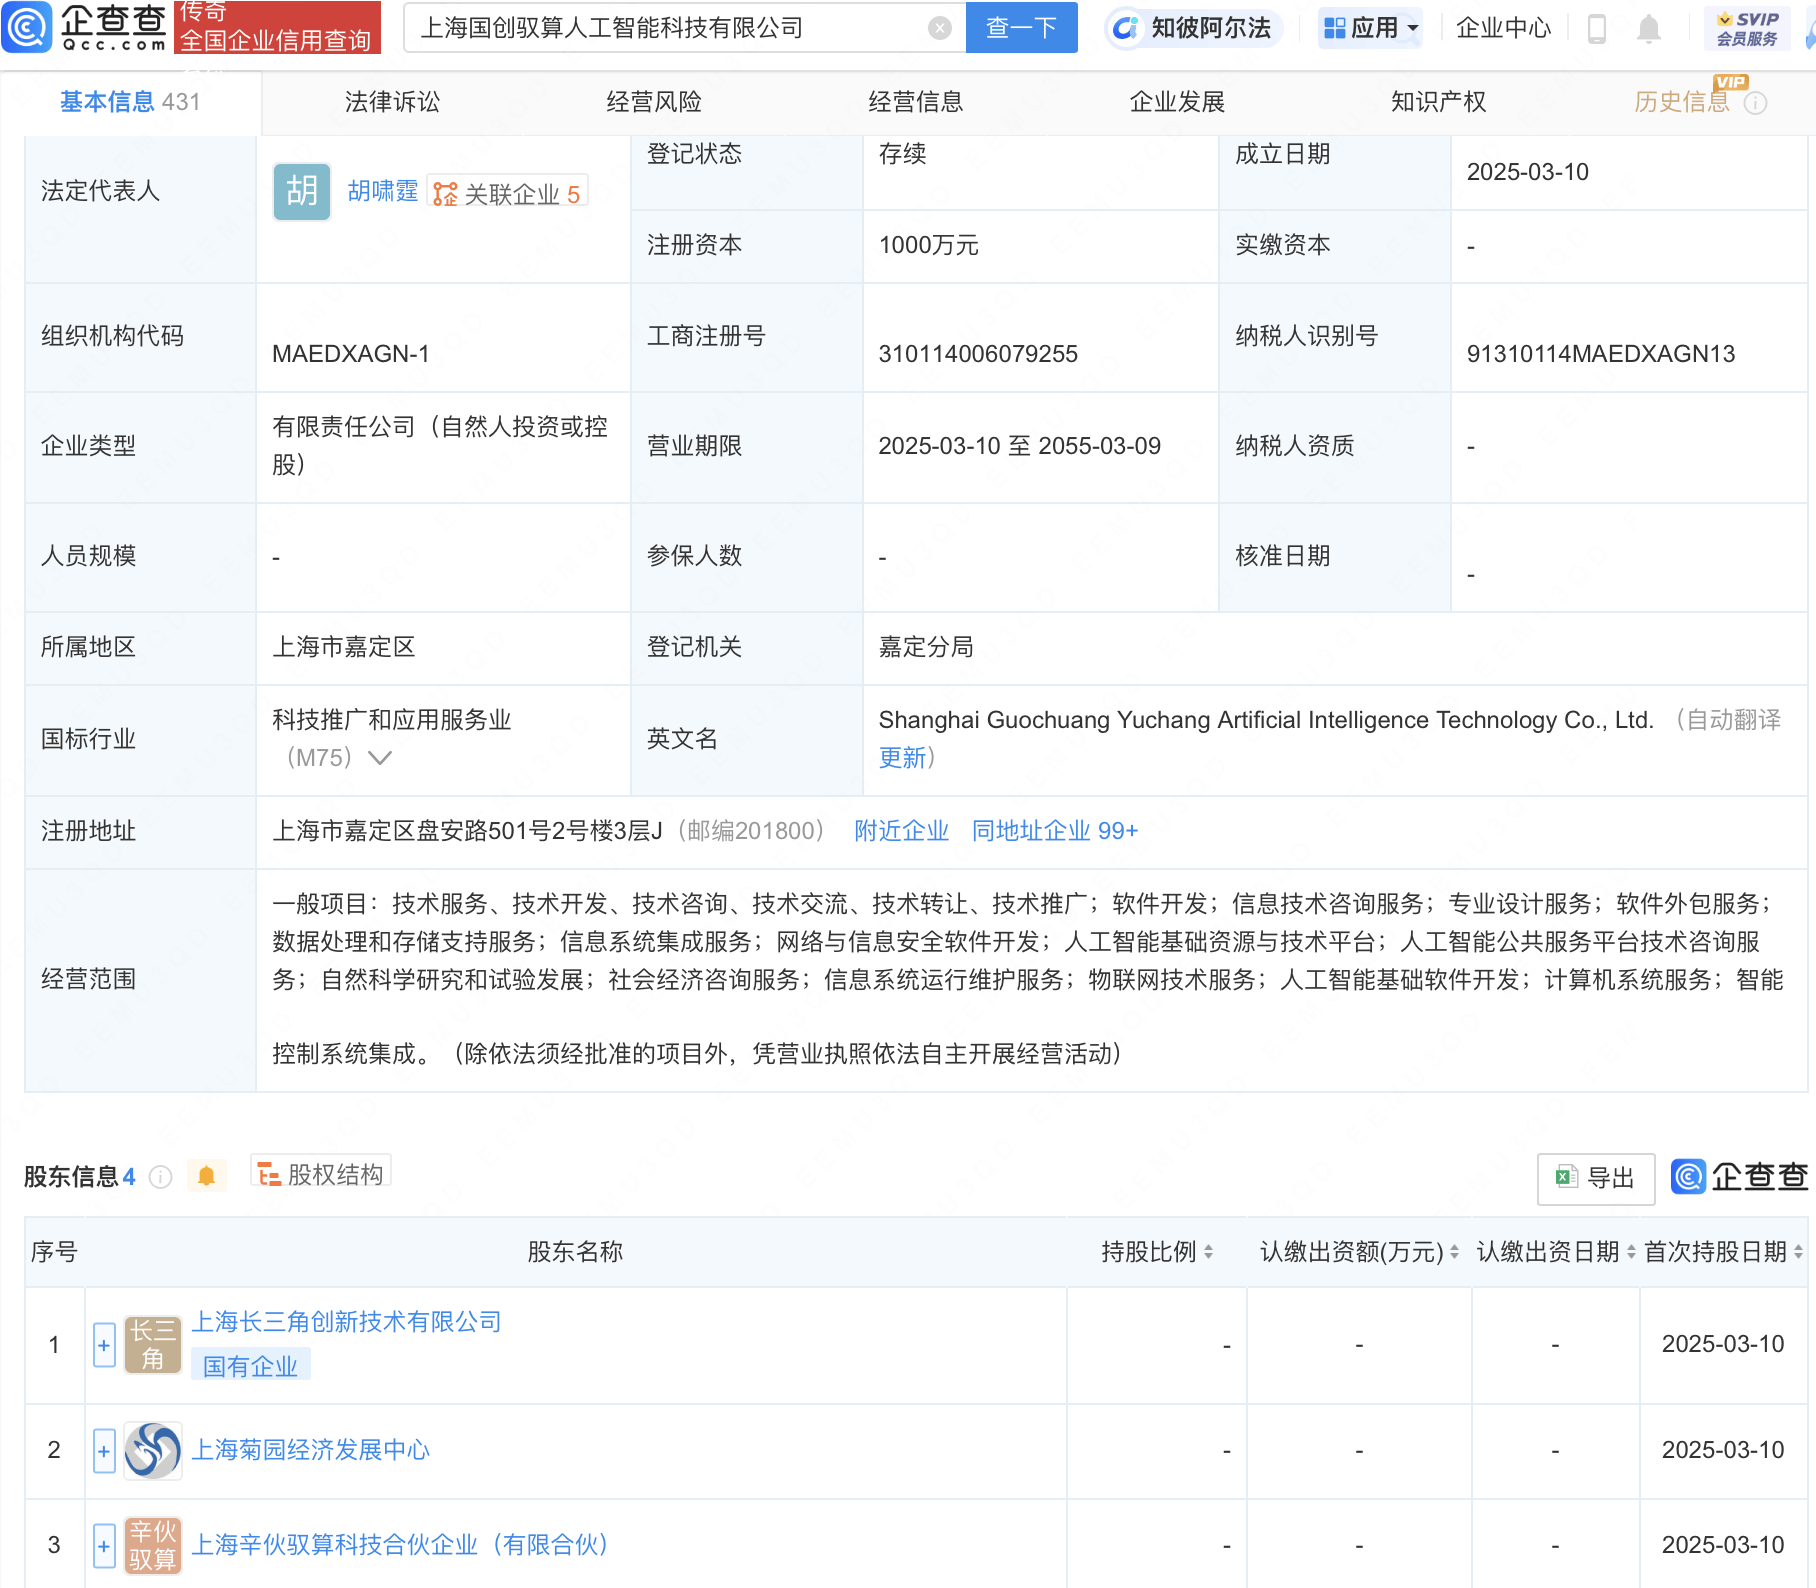
Task: Open the 应用 dropdown menu
Action: coord(1370,28)
